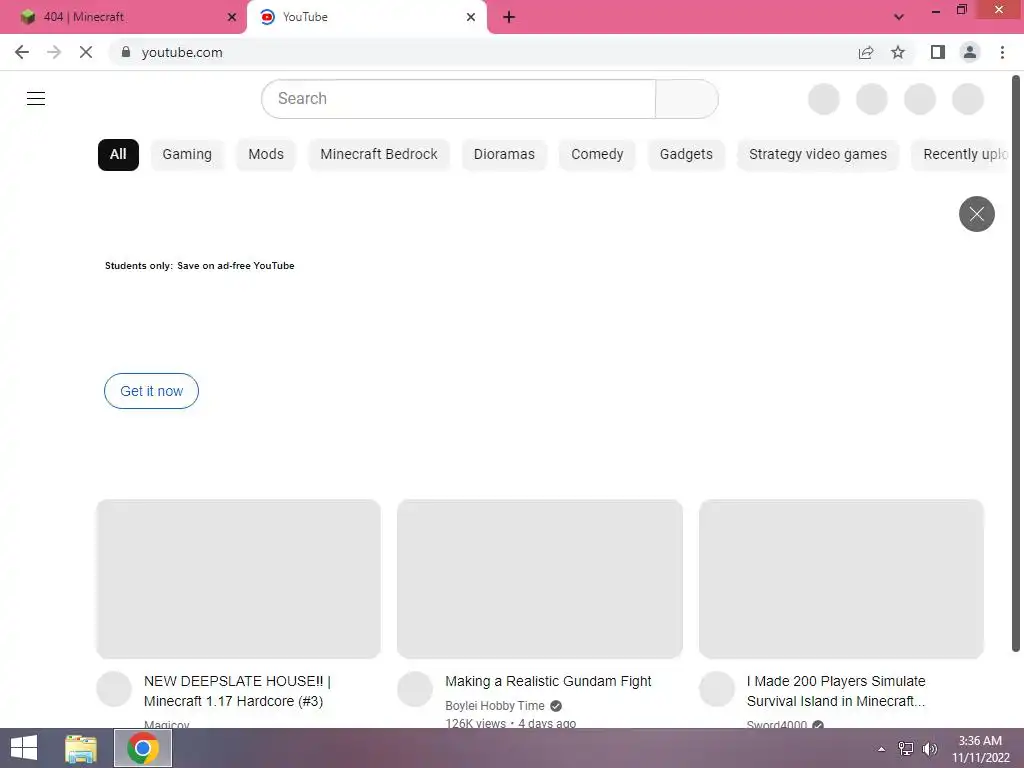Stop loading the page
Screen dimensions: 1024x768
[x=86, y=52]
